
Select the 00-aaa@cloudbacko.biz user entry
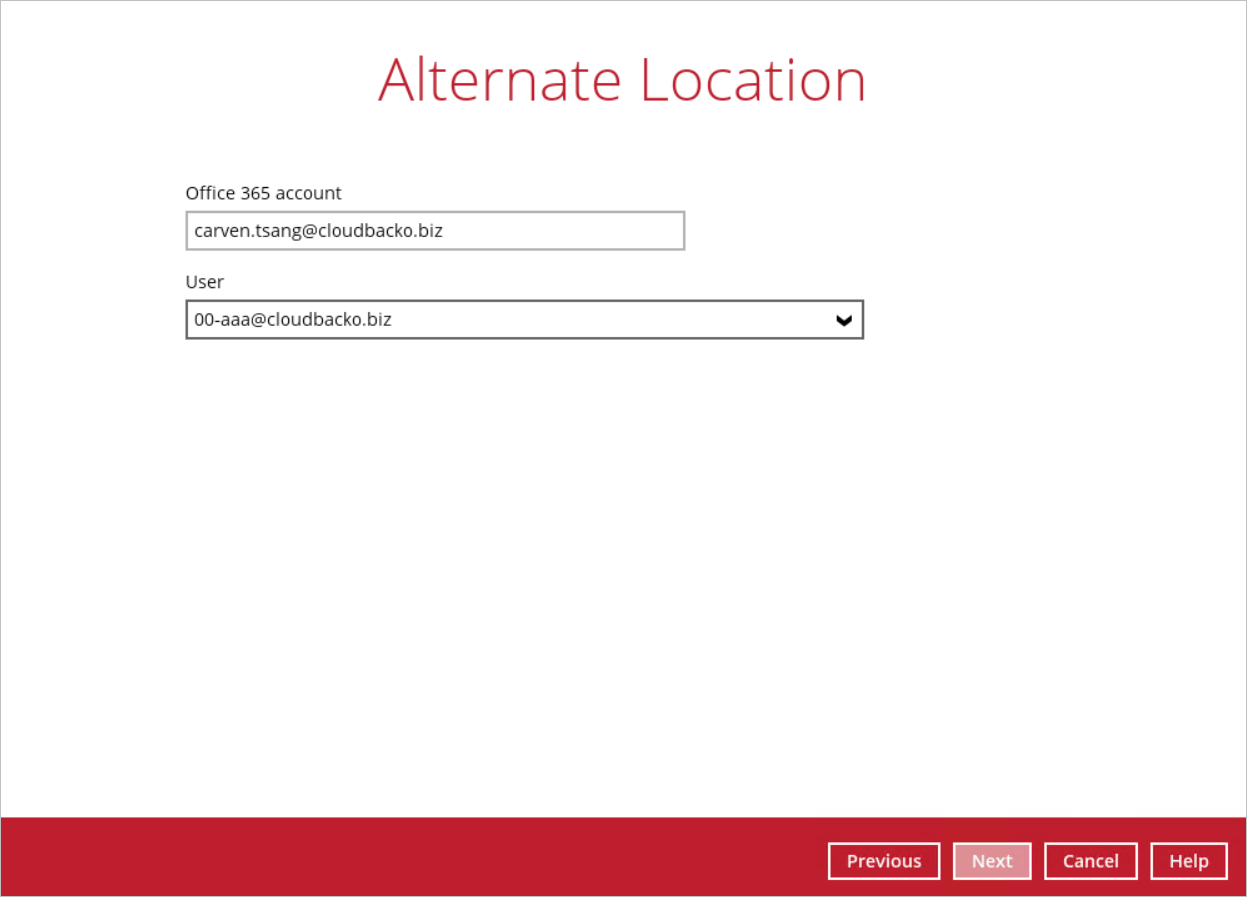tap(293, 320)
